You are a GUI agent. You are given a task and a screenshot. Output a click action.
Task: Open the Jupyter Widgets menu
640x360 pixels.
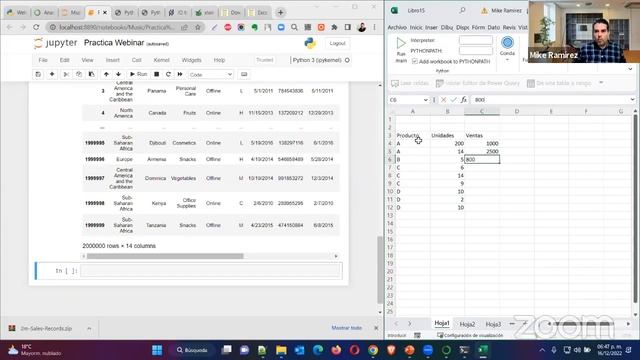[191, 60]
